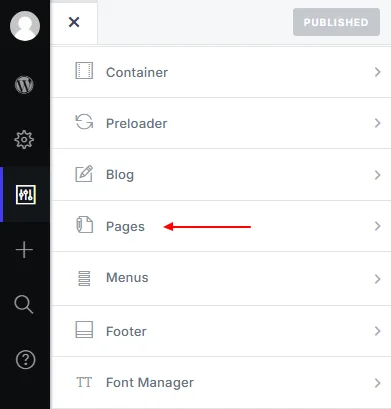The width and height of the screenshot is (391, 409).
Task: Click the Preloader refresh icon
Action: click(84, 122)
